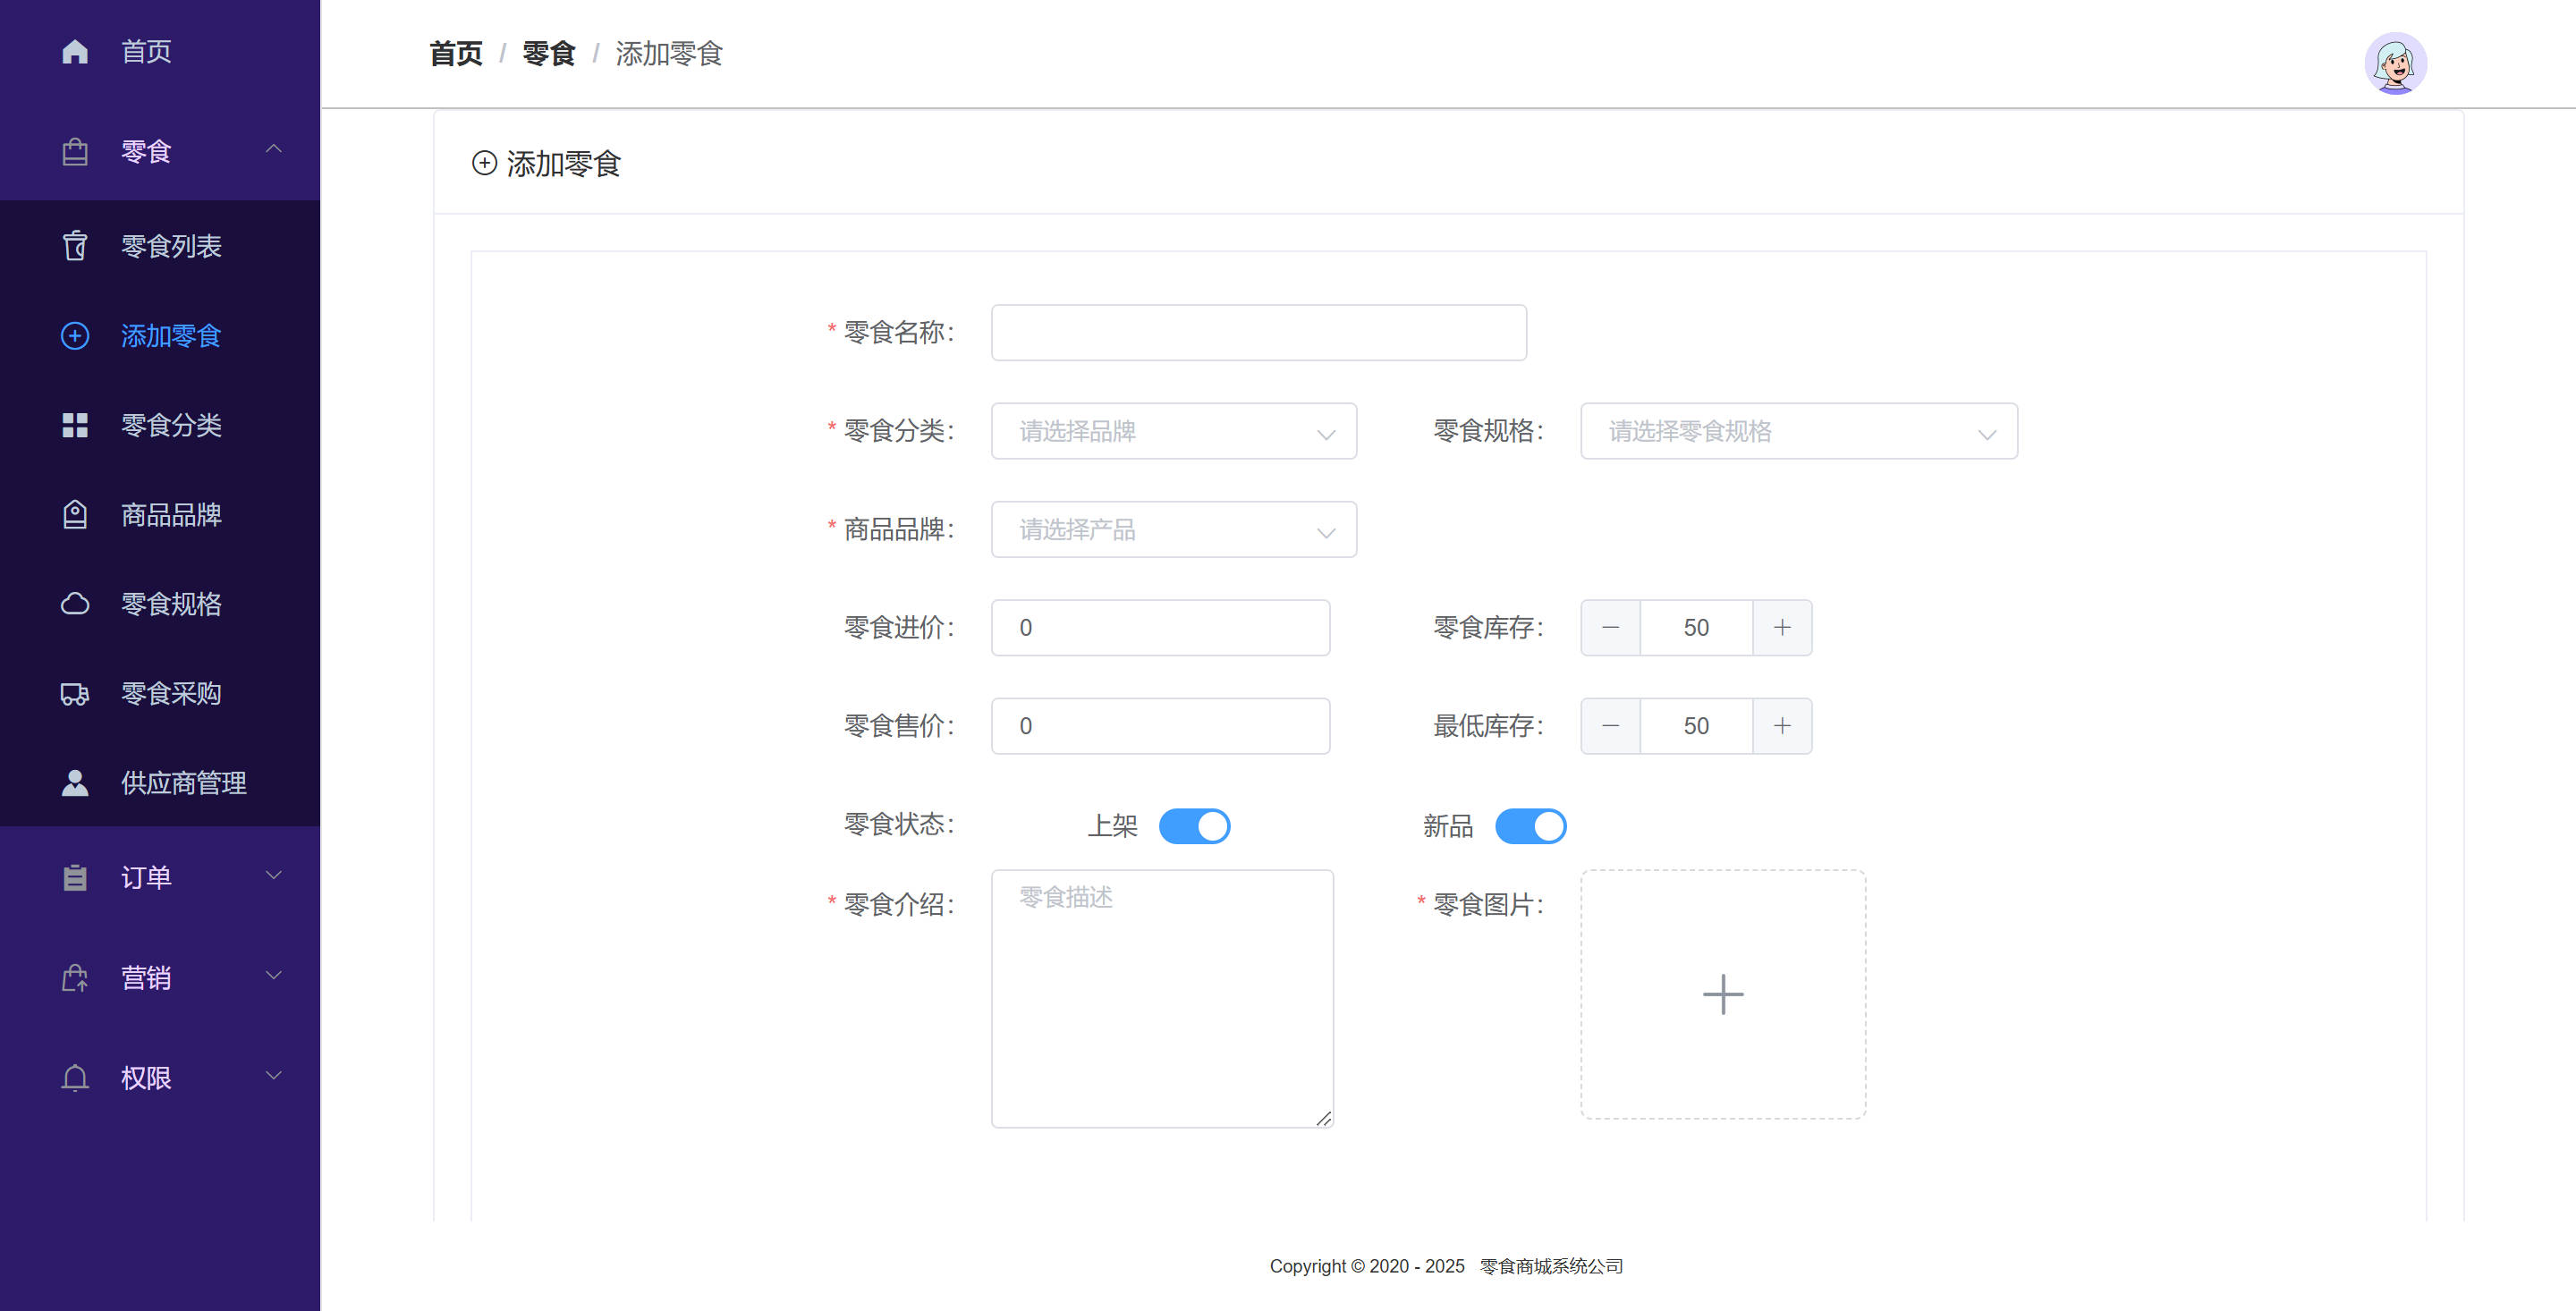The height and width of the screenshot is (1311, 2576).
Task: Click the 零食名称 input field
Action: (1259, 333)
